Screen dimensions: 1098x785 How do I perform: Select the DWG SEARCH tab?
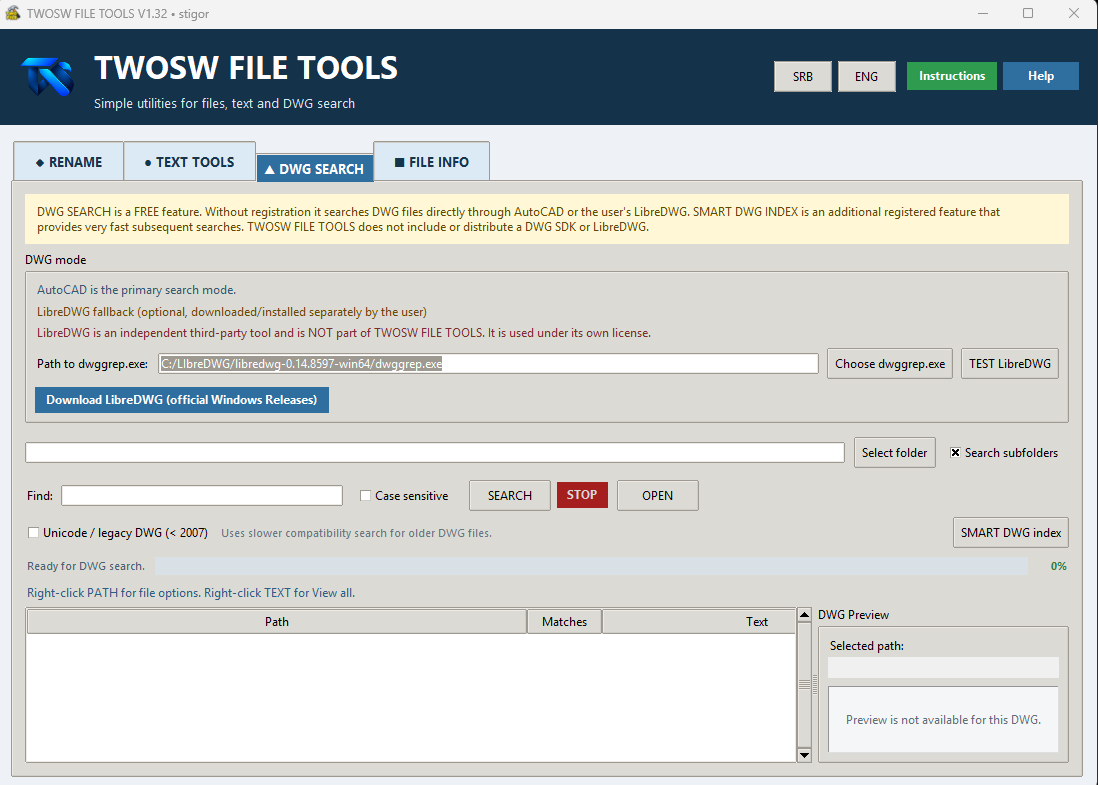[x=315, y=169]
